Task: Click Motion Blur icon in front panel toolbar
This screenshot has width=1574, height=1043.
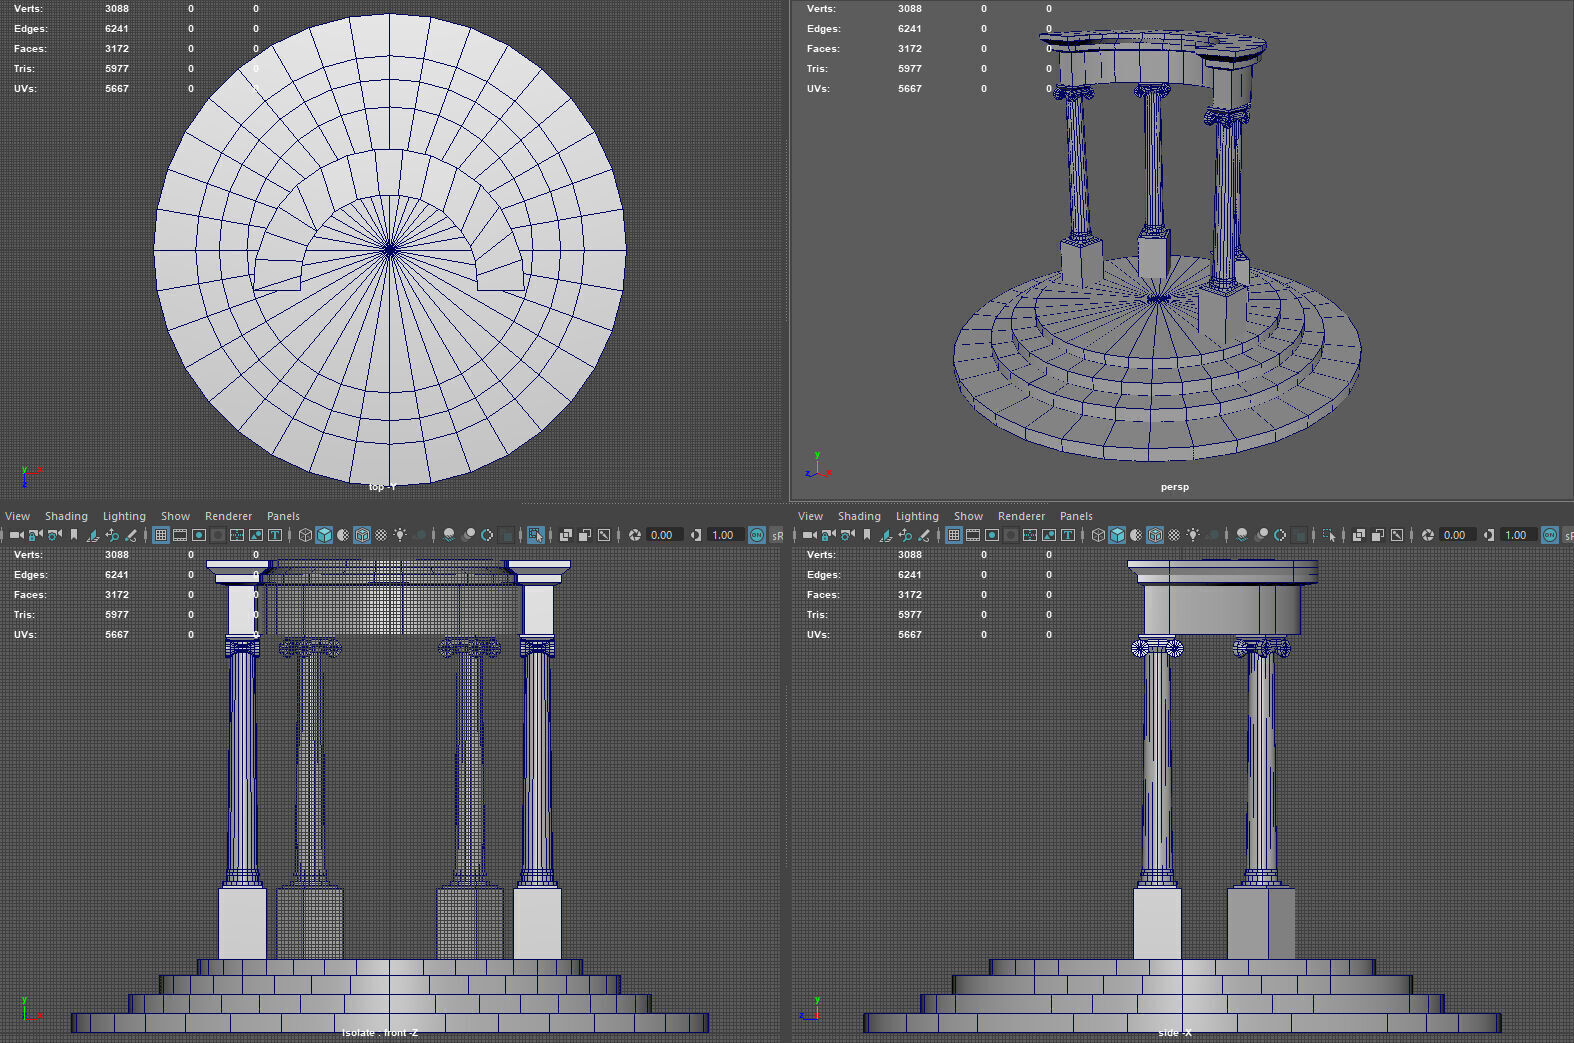Action: (468, 535)
